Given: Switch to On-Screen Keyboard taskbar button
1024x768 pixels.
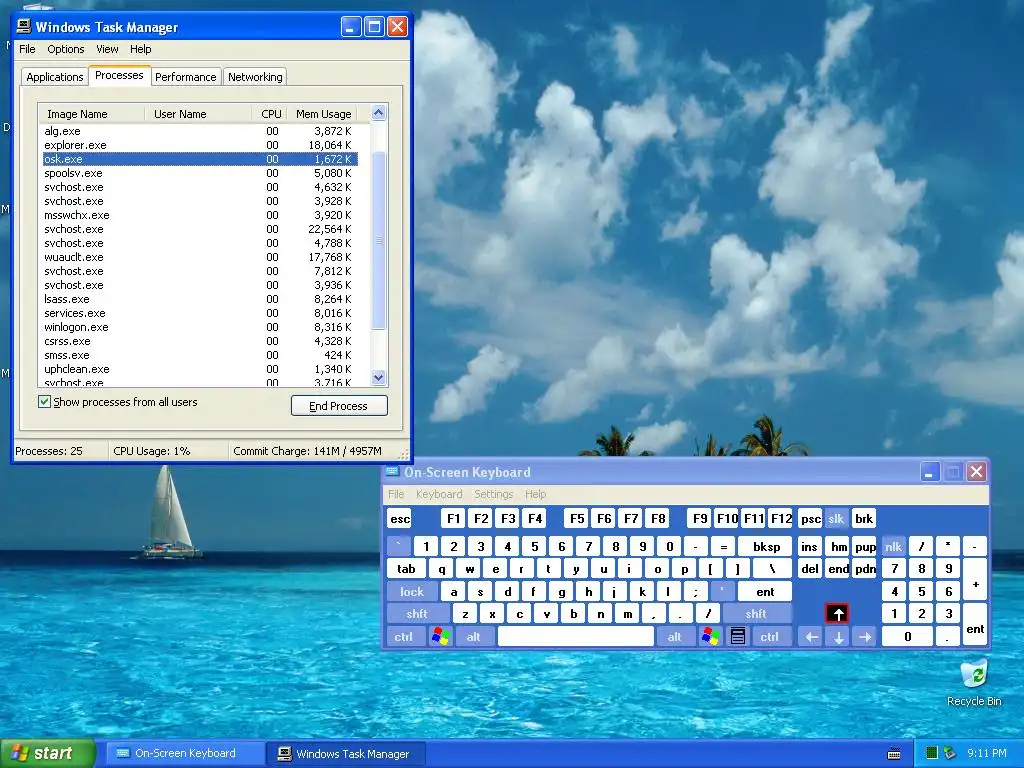Looking at the screenshot, I should tap(185, 753).
